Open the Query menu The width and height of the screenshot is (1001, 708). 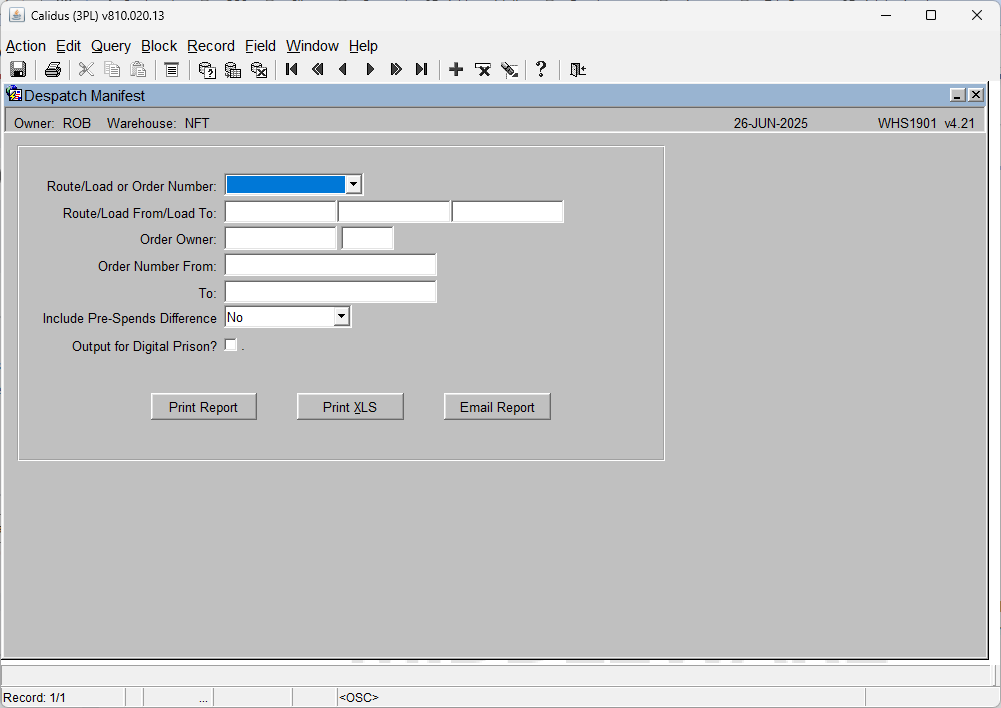pyautogui.click(x=111, y=46)
